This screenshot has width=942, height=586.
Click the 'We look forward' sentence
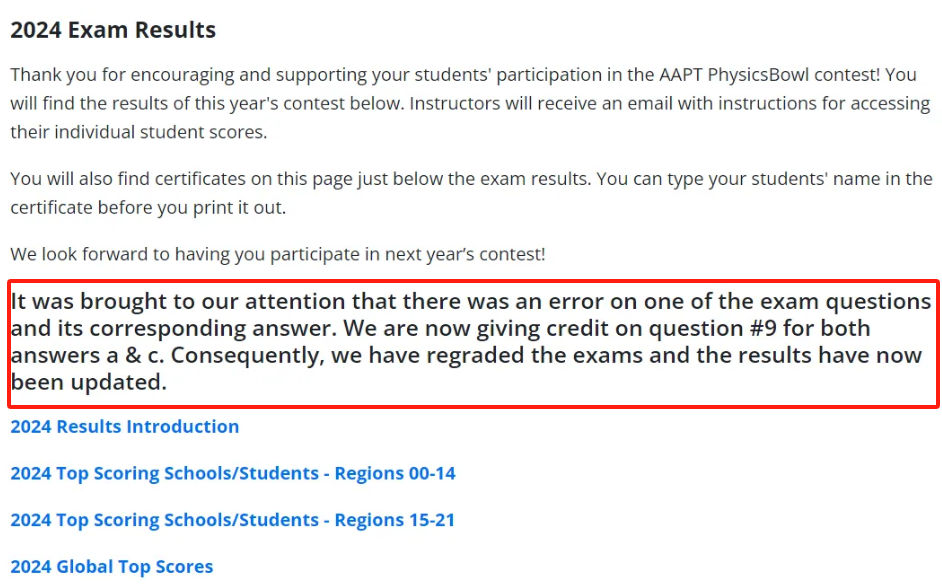click(x=278, y=254)
